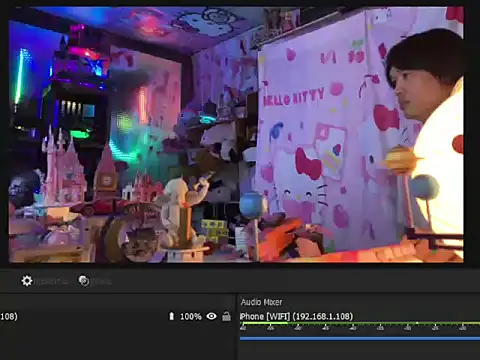
Task: Hide the phone source with the eye icon
Action: point(212,316)
